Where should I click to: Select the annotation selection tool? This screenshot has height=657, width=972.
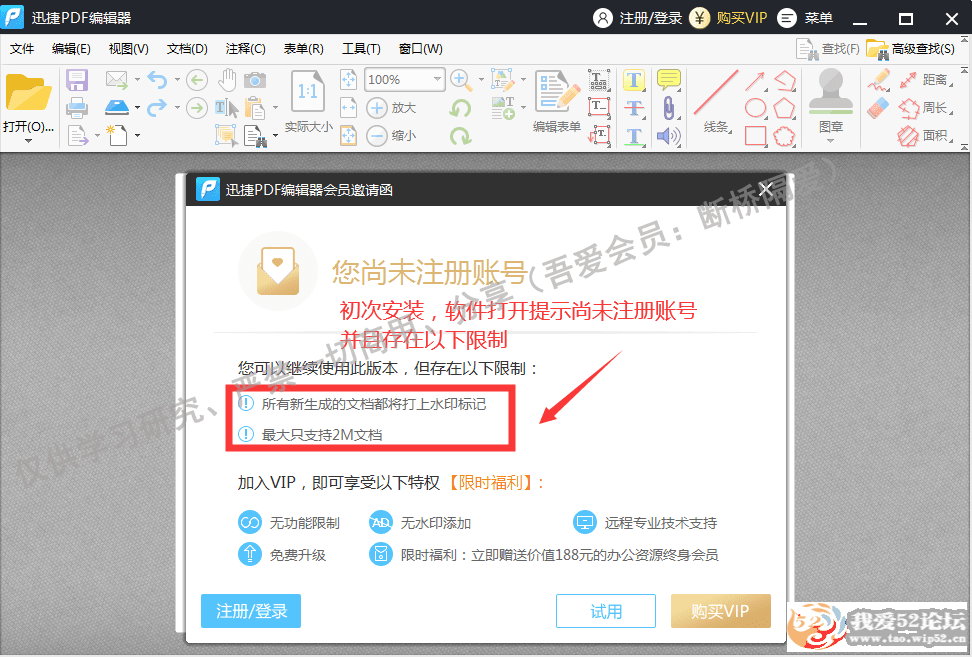226,135
